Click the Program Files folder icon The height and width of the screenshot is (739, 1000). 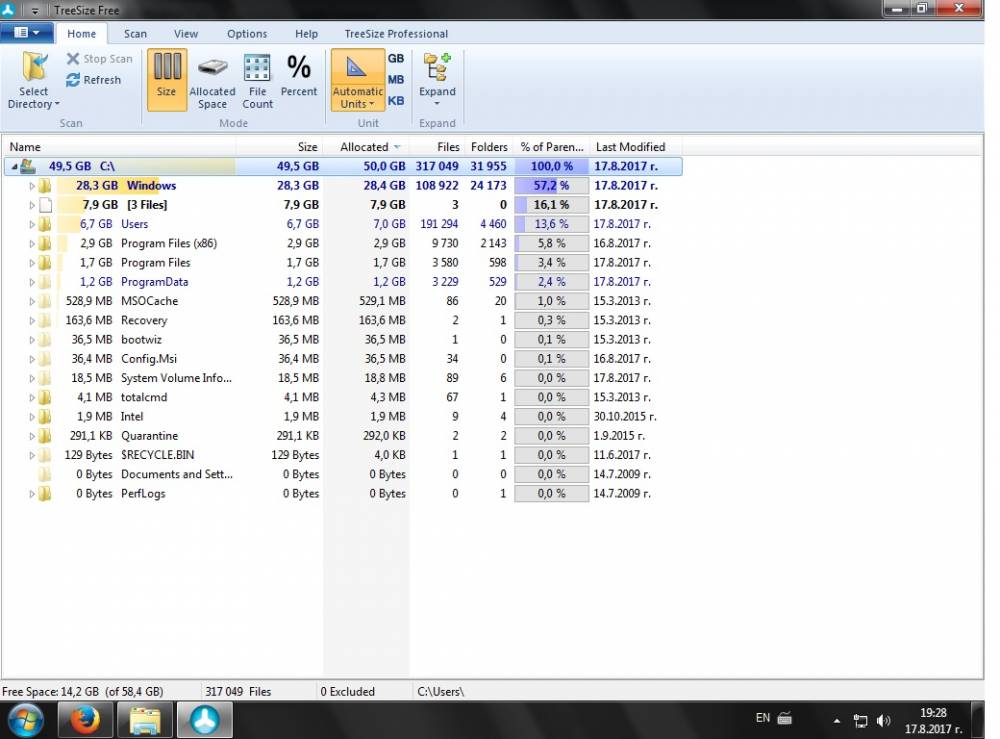pos(45,263)
